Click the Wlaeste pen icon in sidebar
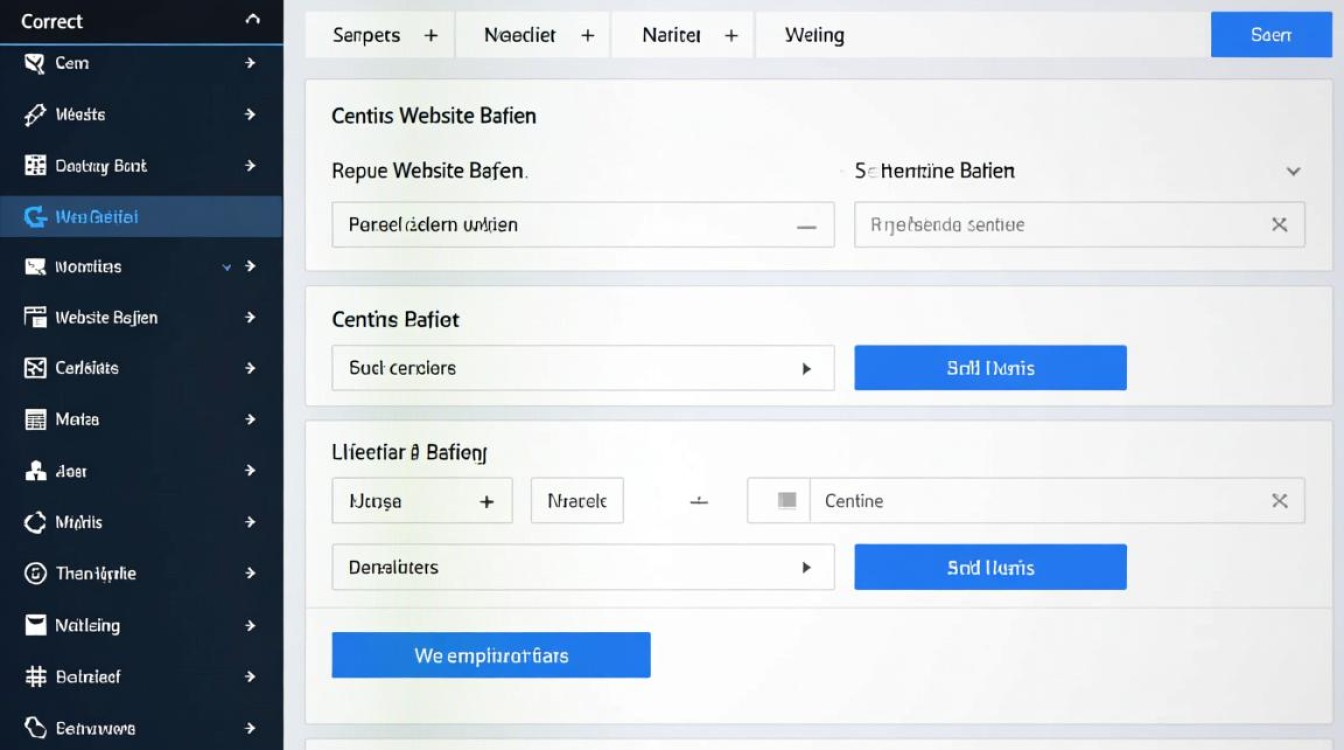The width and height of the screenshot is (1344, 750). point(36,115)
